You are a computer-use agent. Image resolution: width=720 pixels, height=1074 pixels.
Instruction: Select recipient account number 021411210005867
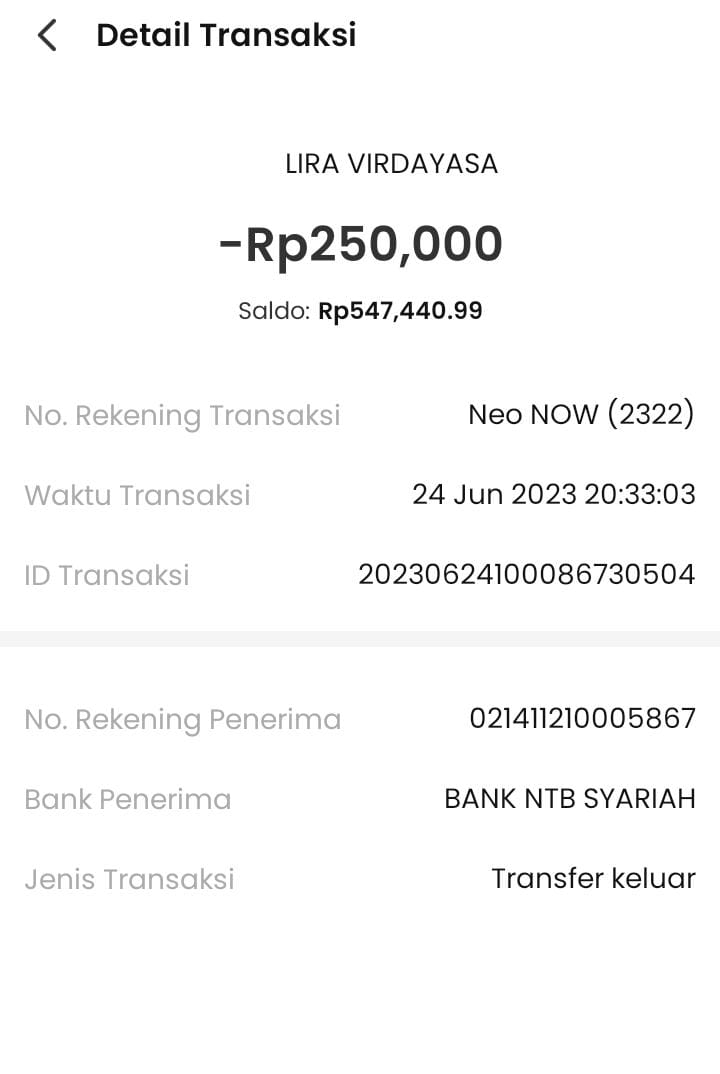582,718
